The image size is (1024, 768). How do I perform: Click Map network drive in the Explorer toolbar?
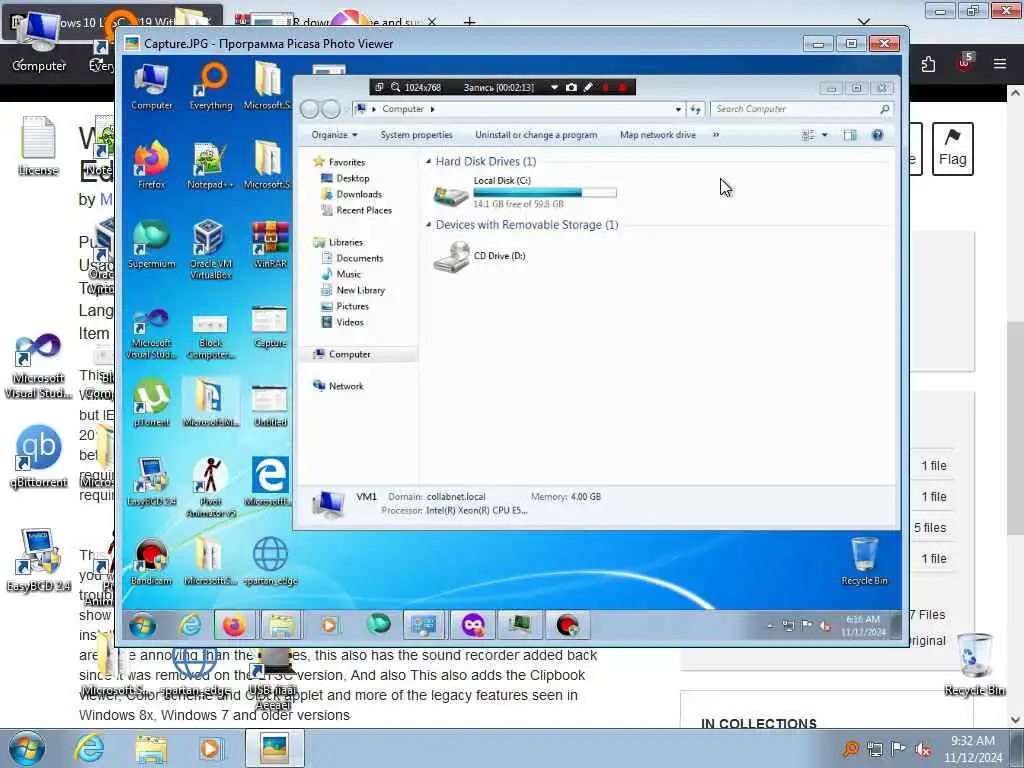coord(658,135)
